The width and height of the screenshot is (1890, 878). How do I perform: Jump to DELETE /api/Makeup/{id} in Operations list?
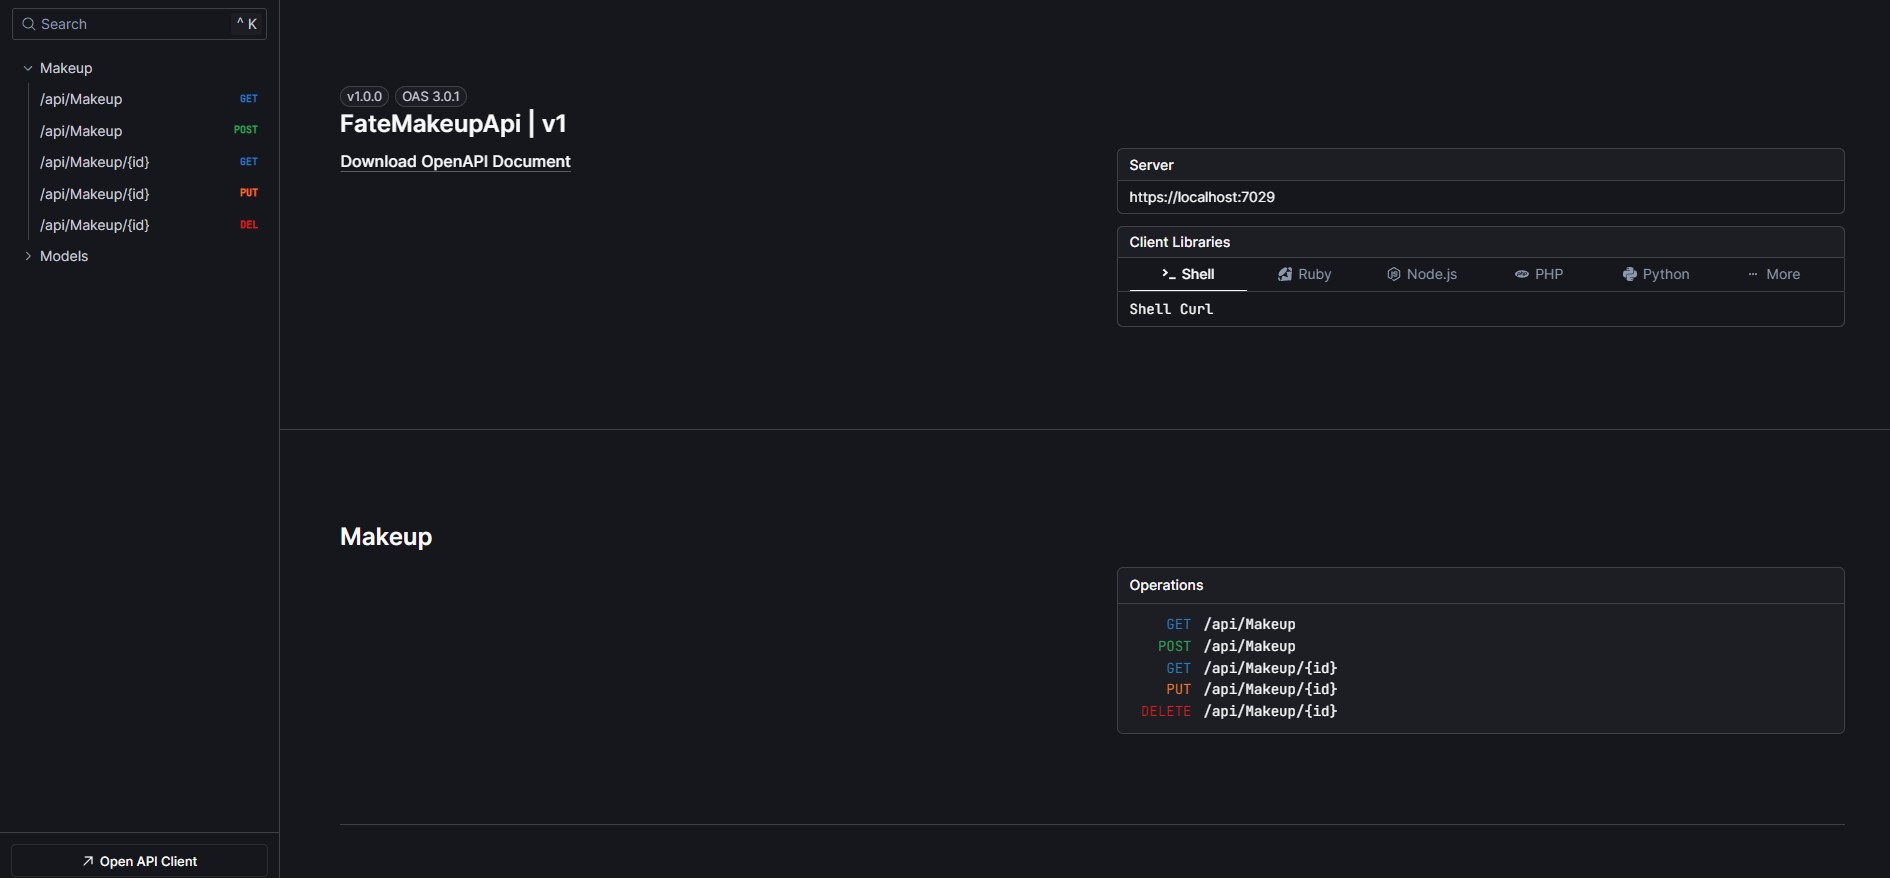[1270, 711]
